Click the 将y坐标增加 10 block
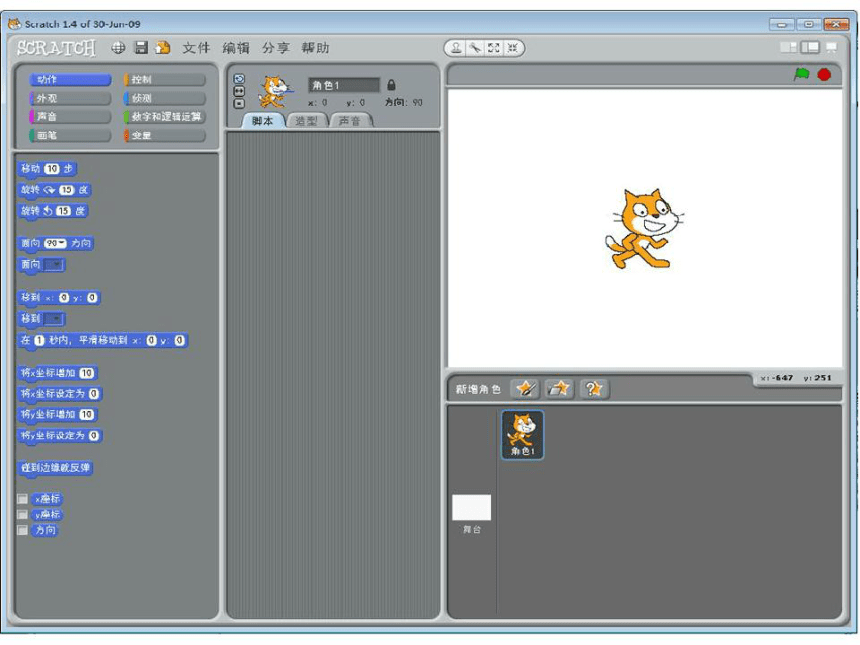The width and height of the screenshot is (860, 645). [58, 415]
